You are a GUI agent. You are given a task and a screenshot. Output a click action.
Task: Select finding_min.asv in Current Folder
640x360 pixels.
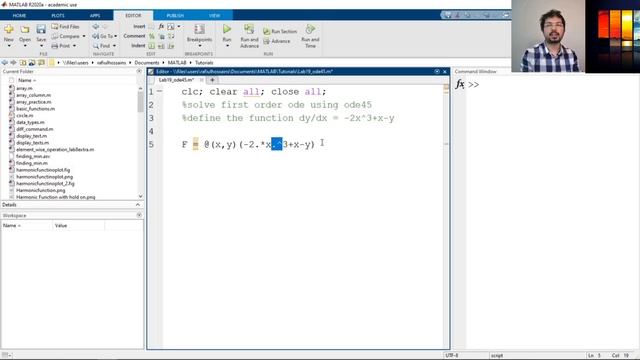tap(33, 156)
